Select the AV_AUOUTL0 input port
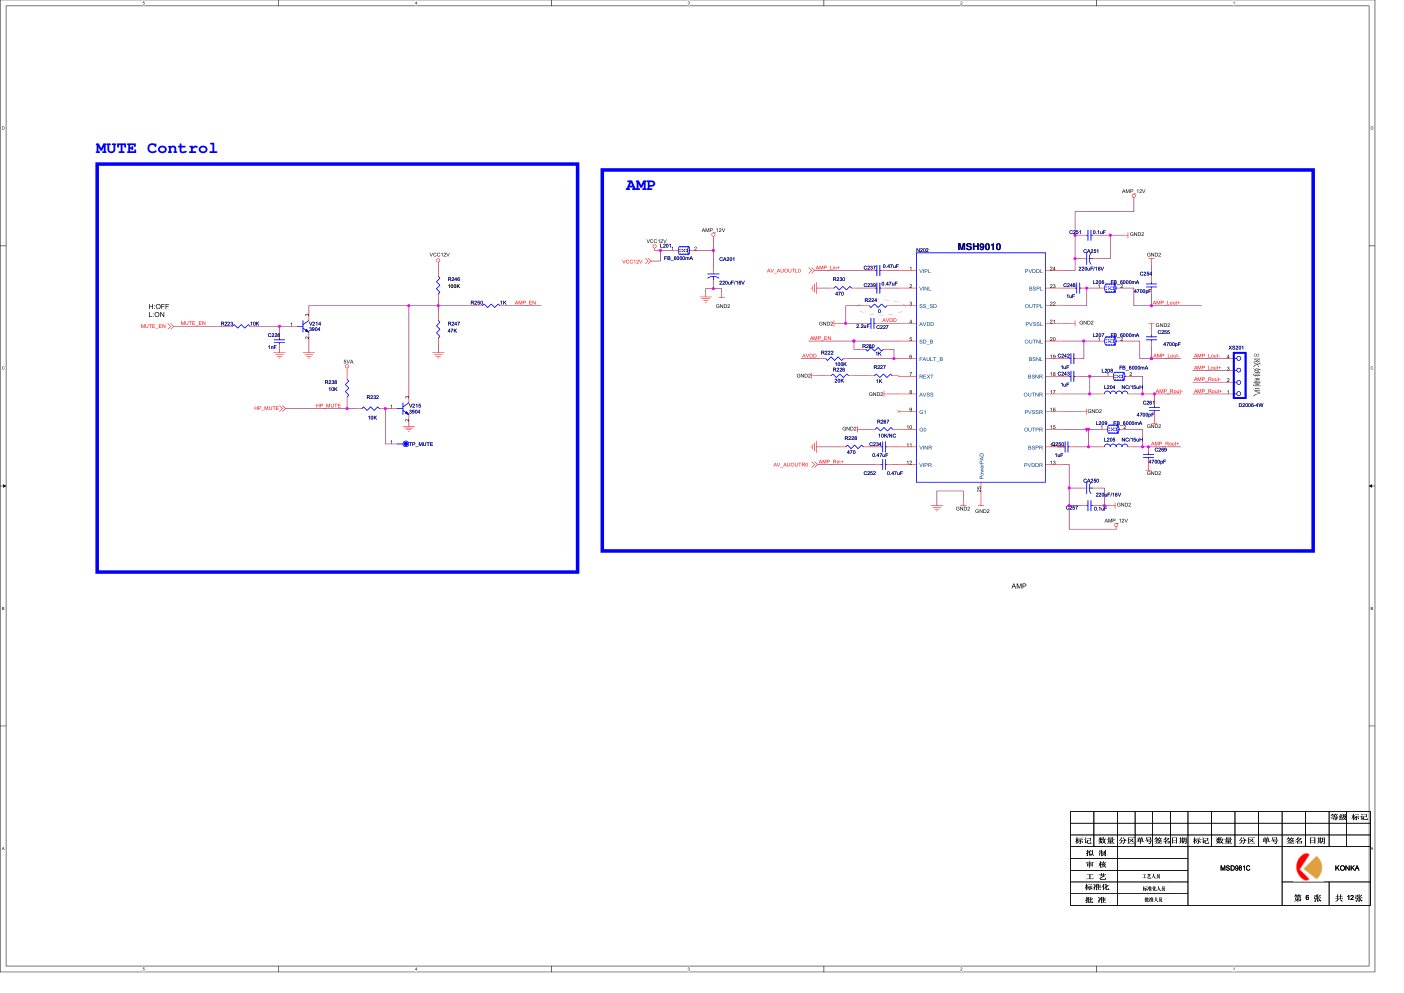Viewport: 1404px width, 993px height. click(784, 271)
